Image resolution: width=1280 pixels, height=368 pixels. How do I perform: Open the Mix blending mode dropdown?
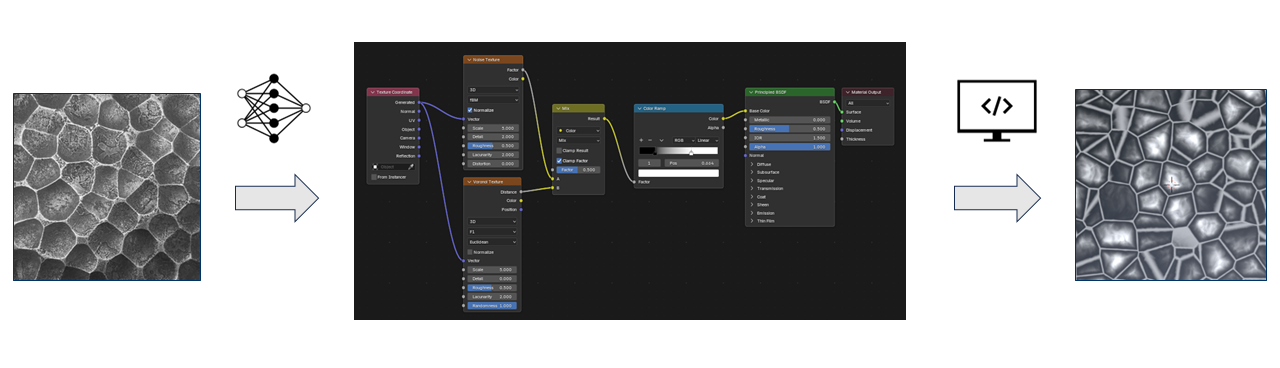tap(579, 140)
